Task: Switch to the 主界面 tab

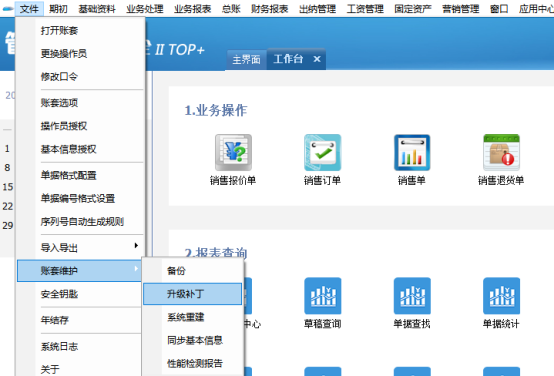Action: (246, 59)
